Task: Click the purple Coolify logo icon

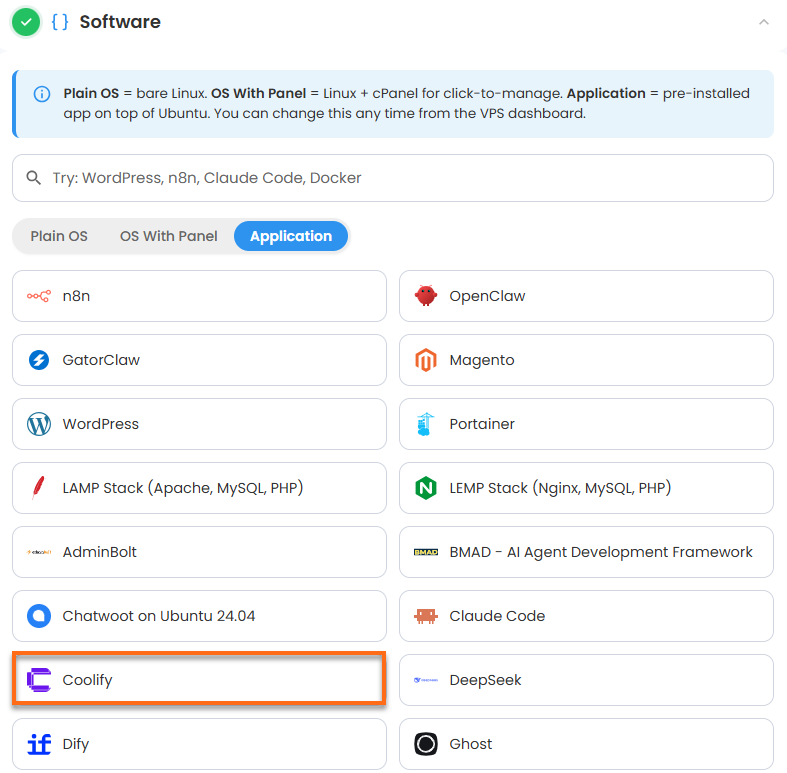Action: click(39, 680)
